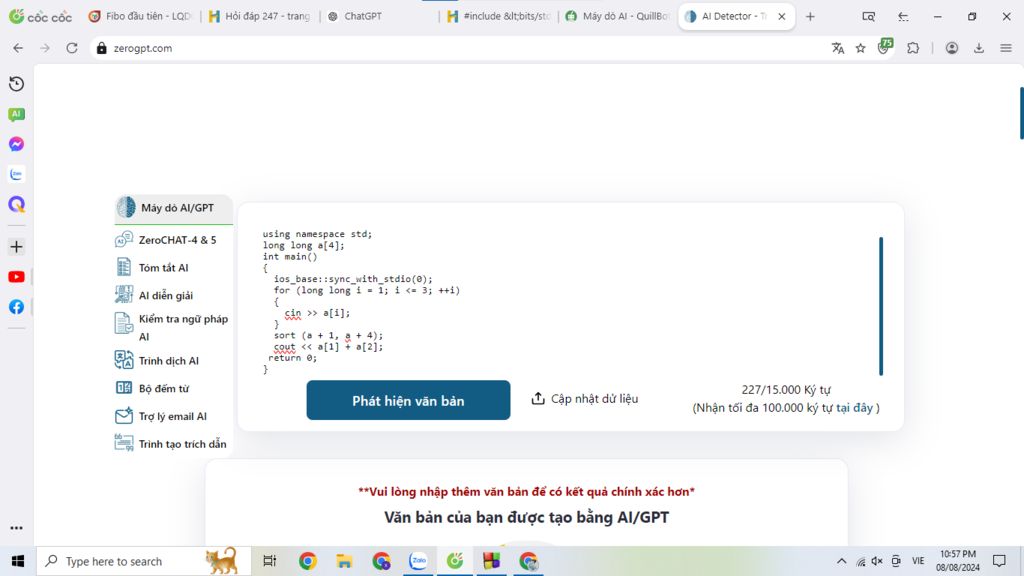This screenshot has width=1024, height=576.
Task: Click the page vertical scrollbar
Action: point(1021,113)
